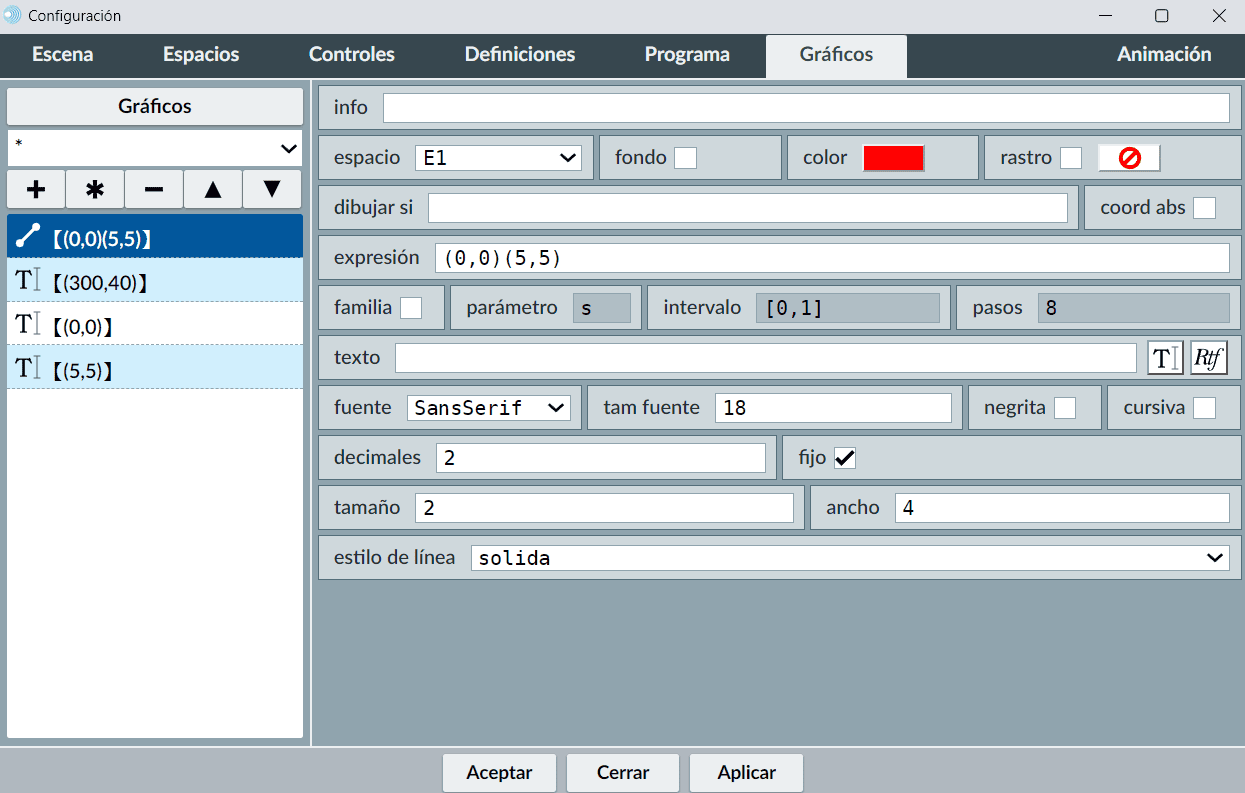Open the estilo de línea dropdown
This screenshot has height=793, width=1245.
tap(850, 558)
